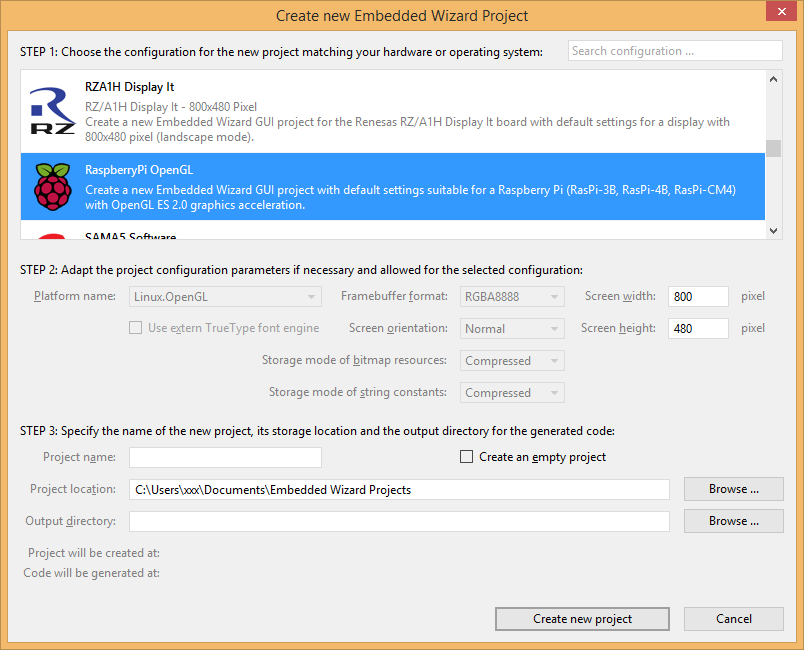The width and height of the screenshot is (804, 650).
Task: Click the Cancel button
Action: click(x=733, y=619)
